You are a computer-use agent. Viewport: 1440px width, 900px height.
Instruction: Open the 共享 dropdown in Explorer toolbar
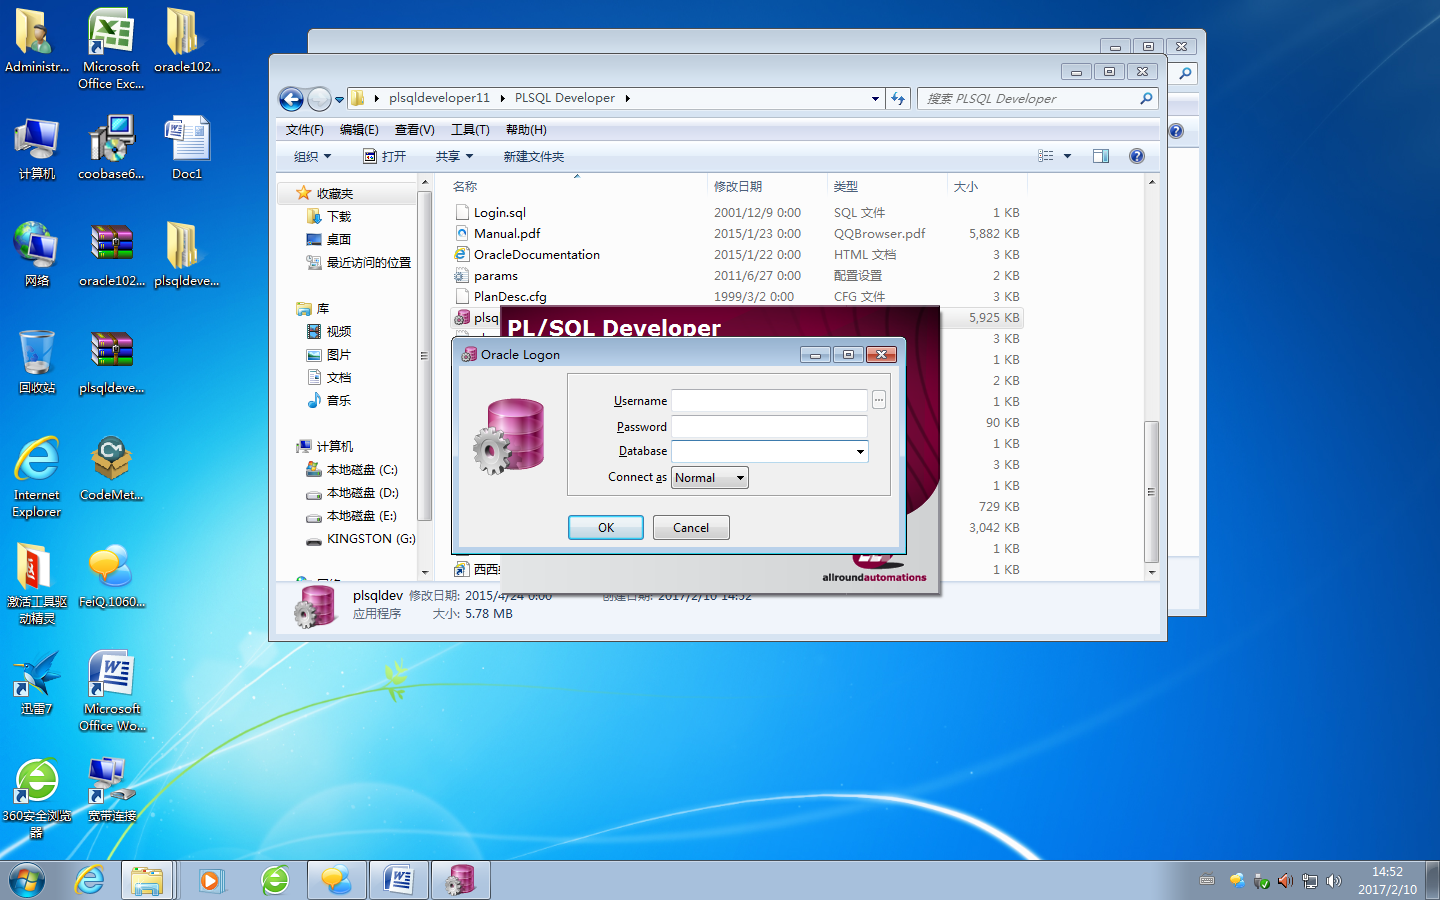[454, 157]
